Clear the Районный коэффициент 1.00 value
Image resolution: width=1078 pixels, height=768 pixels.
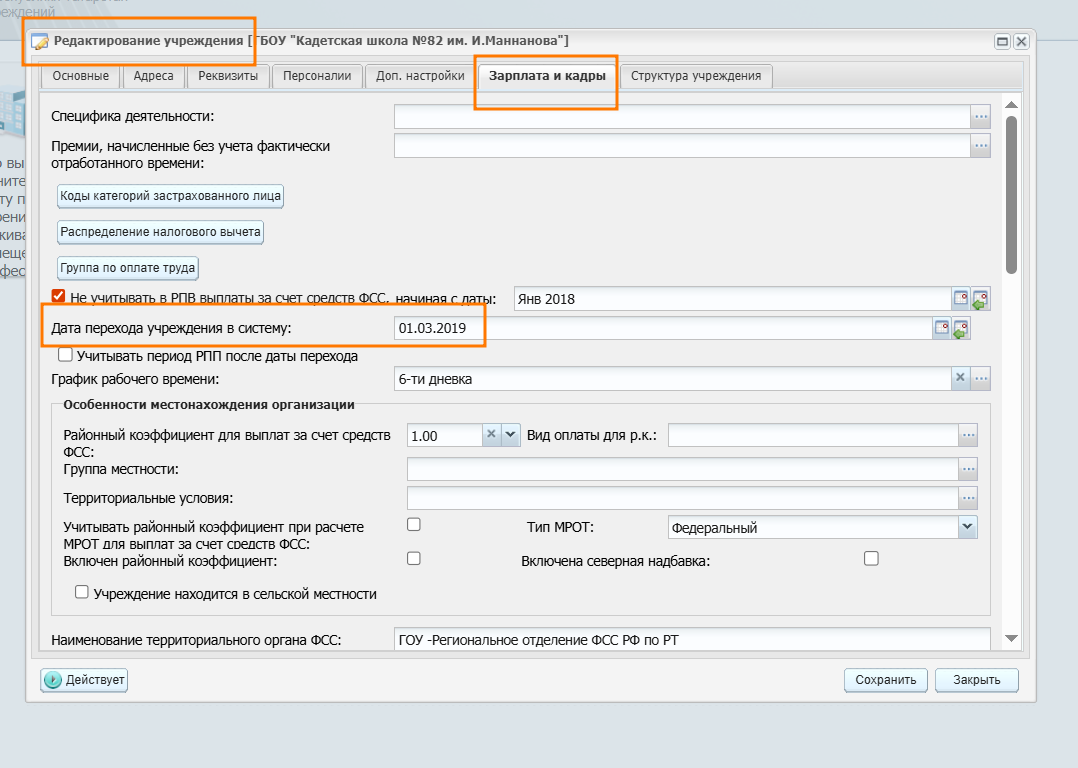(491, 435)
